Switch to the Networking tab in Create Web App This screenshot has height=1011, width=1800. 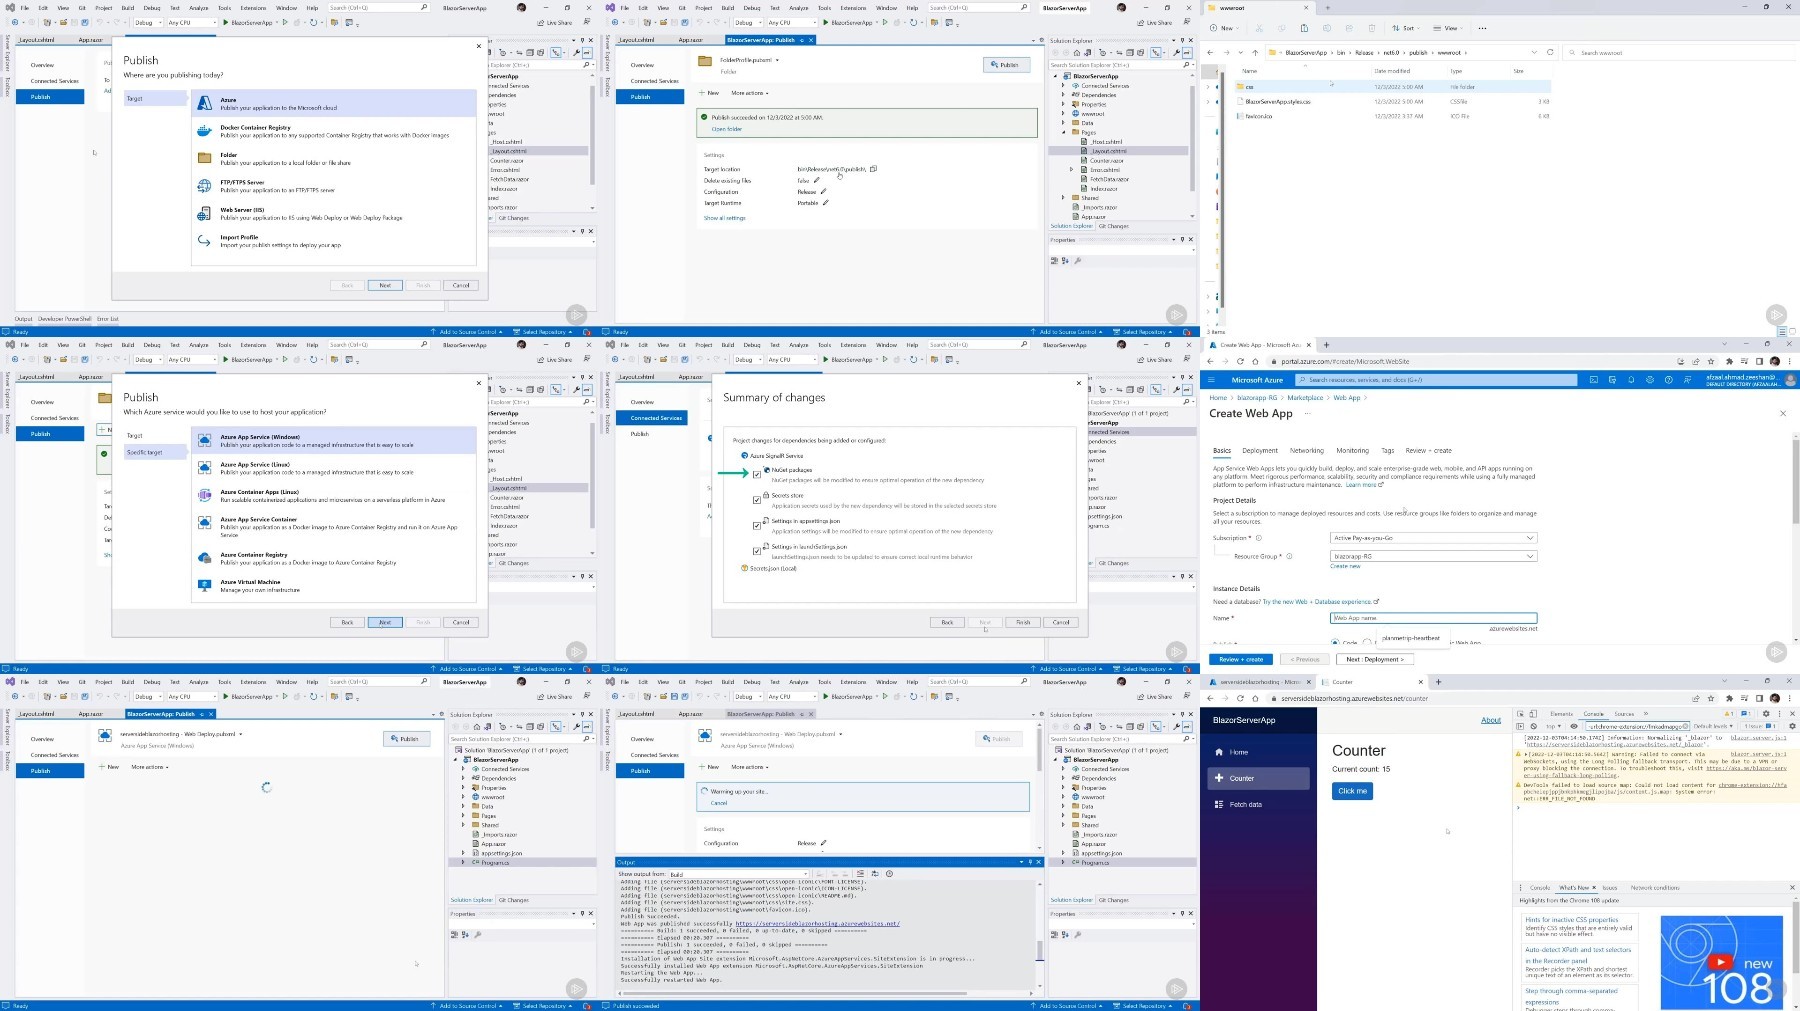[1306, 451]
